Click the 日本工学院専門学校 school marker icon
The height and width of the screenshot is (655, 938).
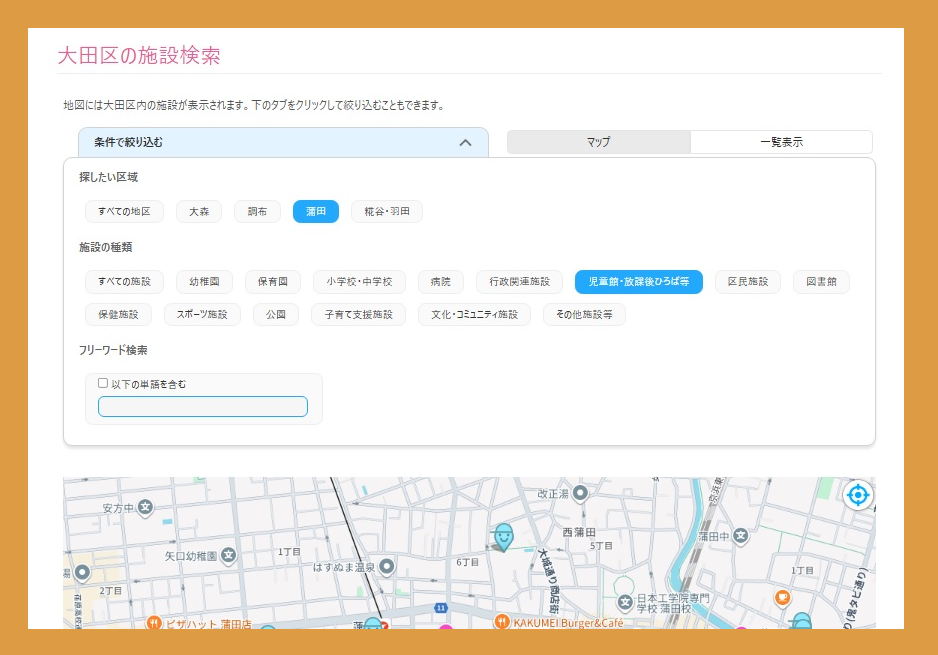pos(625,602)
